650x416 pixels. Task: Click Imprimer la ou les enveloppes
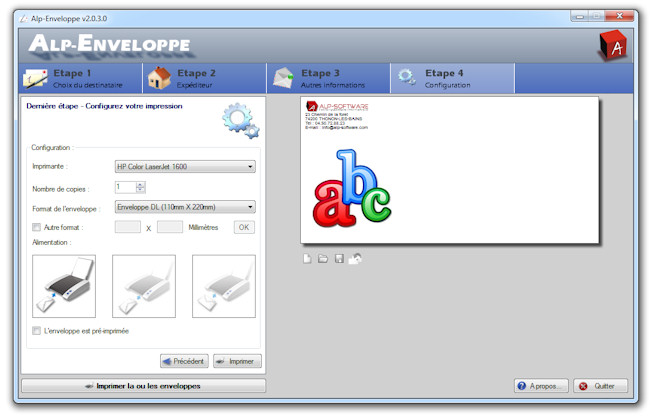143,386
